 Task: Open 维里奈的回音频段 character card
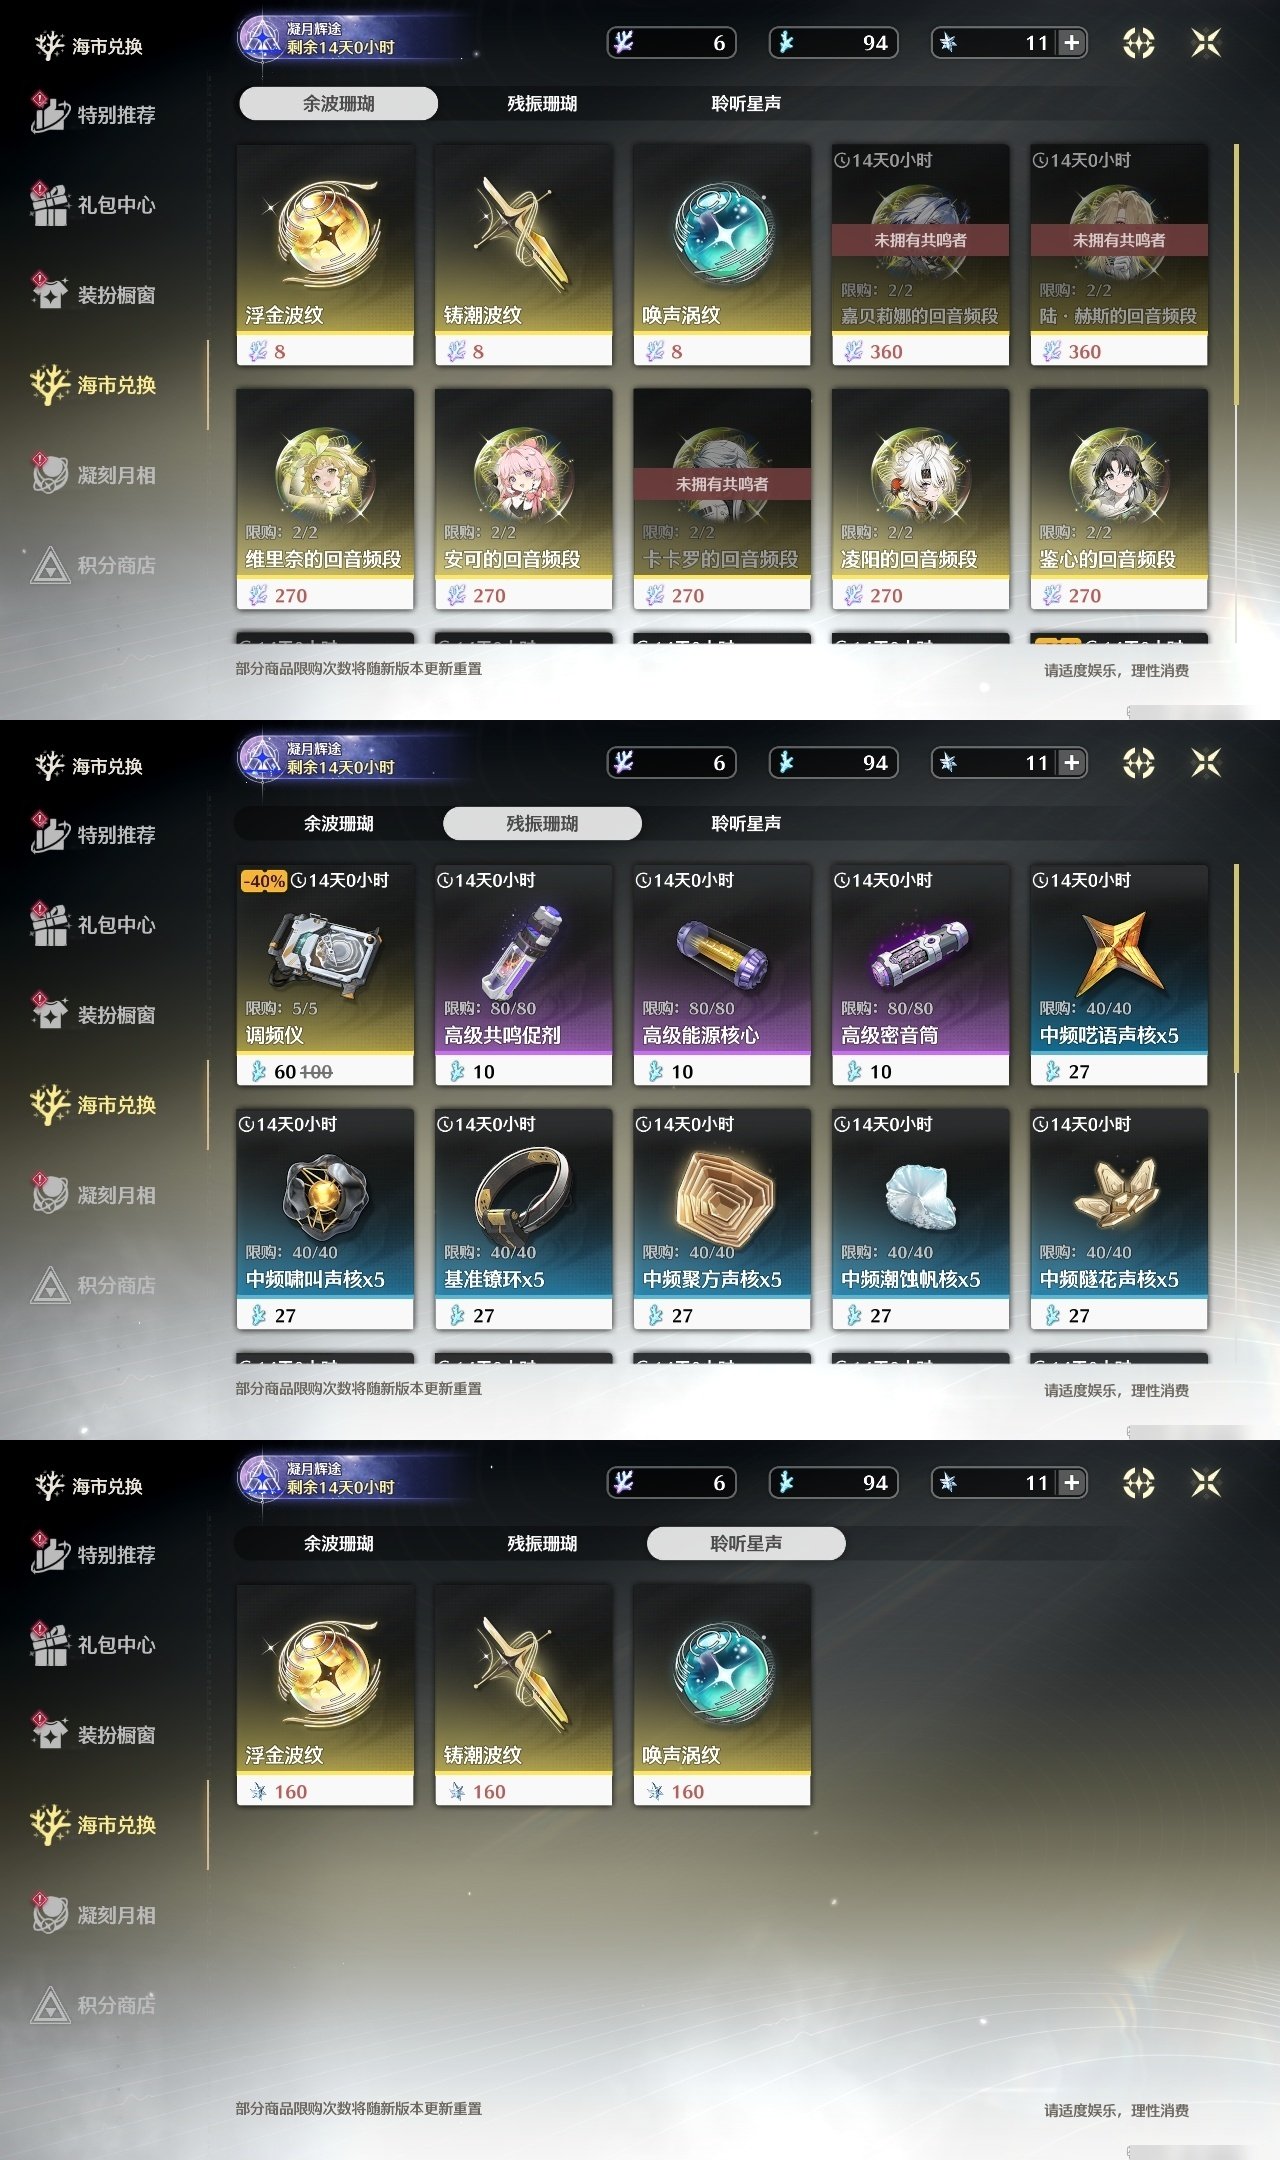(325, 499)
